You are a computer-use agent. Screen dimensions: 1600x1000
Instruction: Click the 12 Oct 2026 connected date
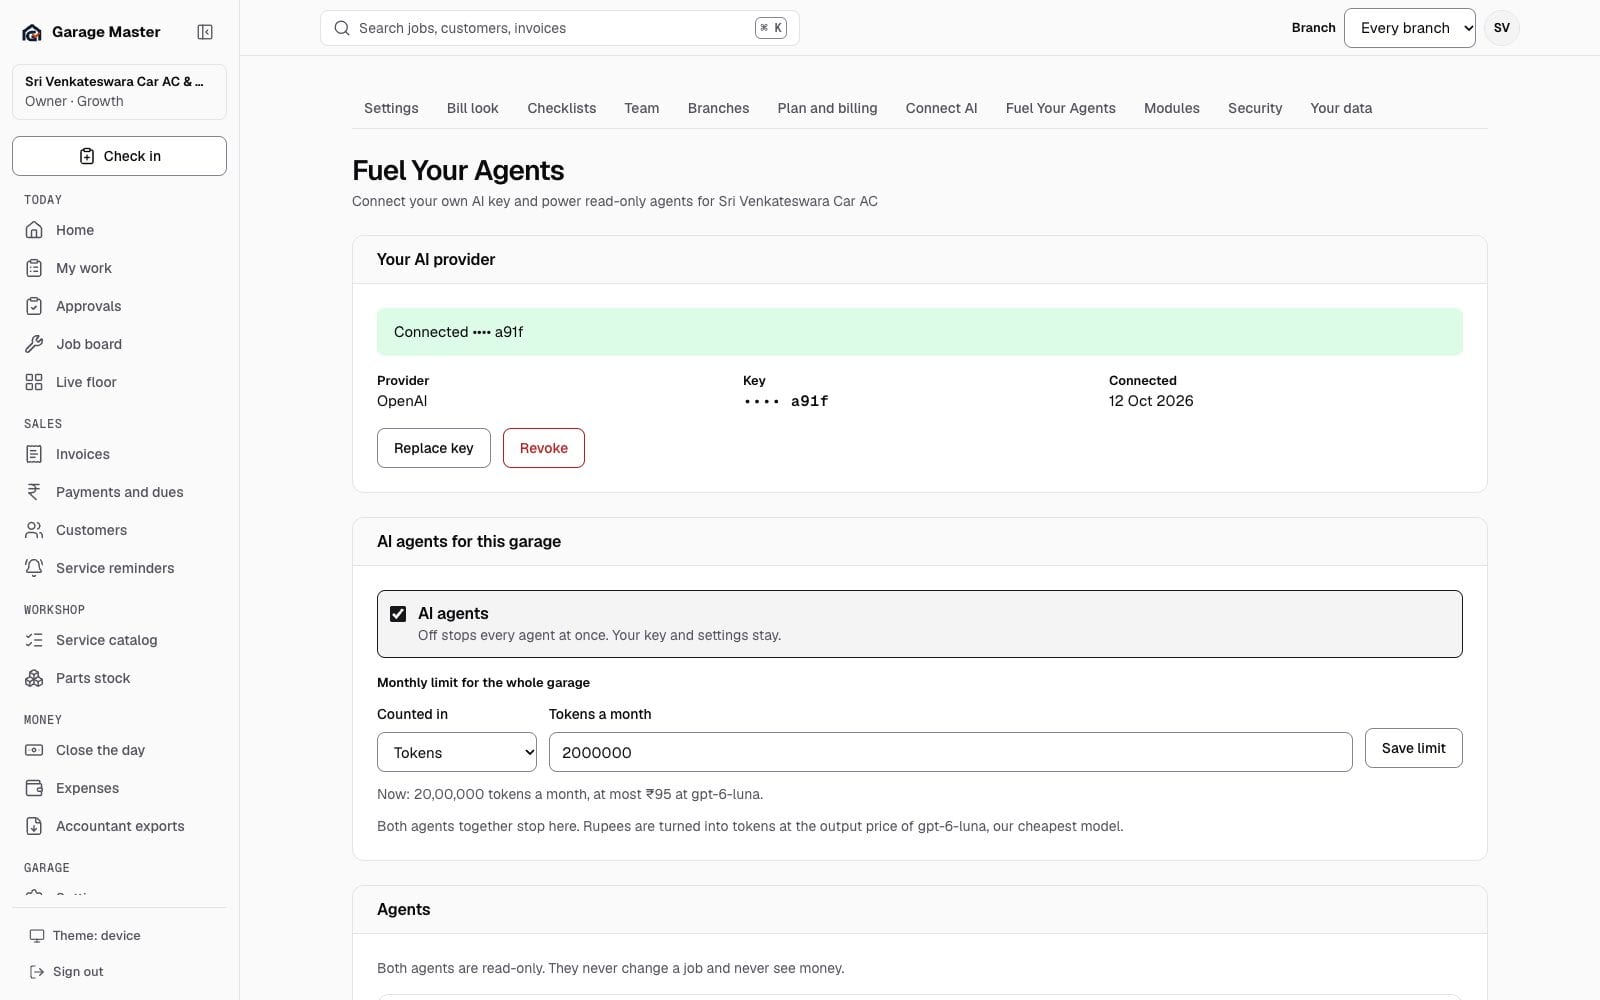pos(1151,401)
